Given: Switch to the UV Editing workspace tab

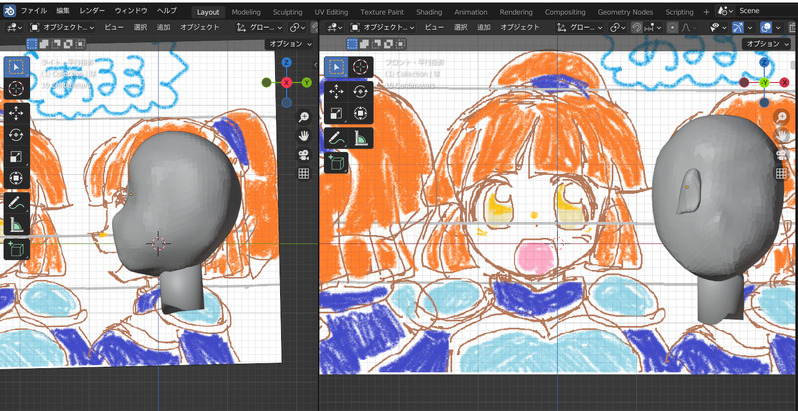Looking at the screenshot, I should [x=331, y=12].
